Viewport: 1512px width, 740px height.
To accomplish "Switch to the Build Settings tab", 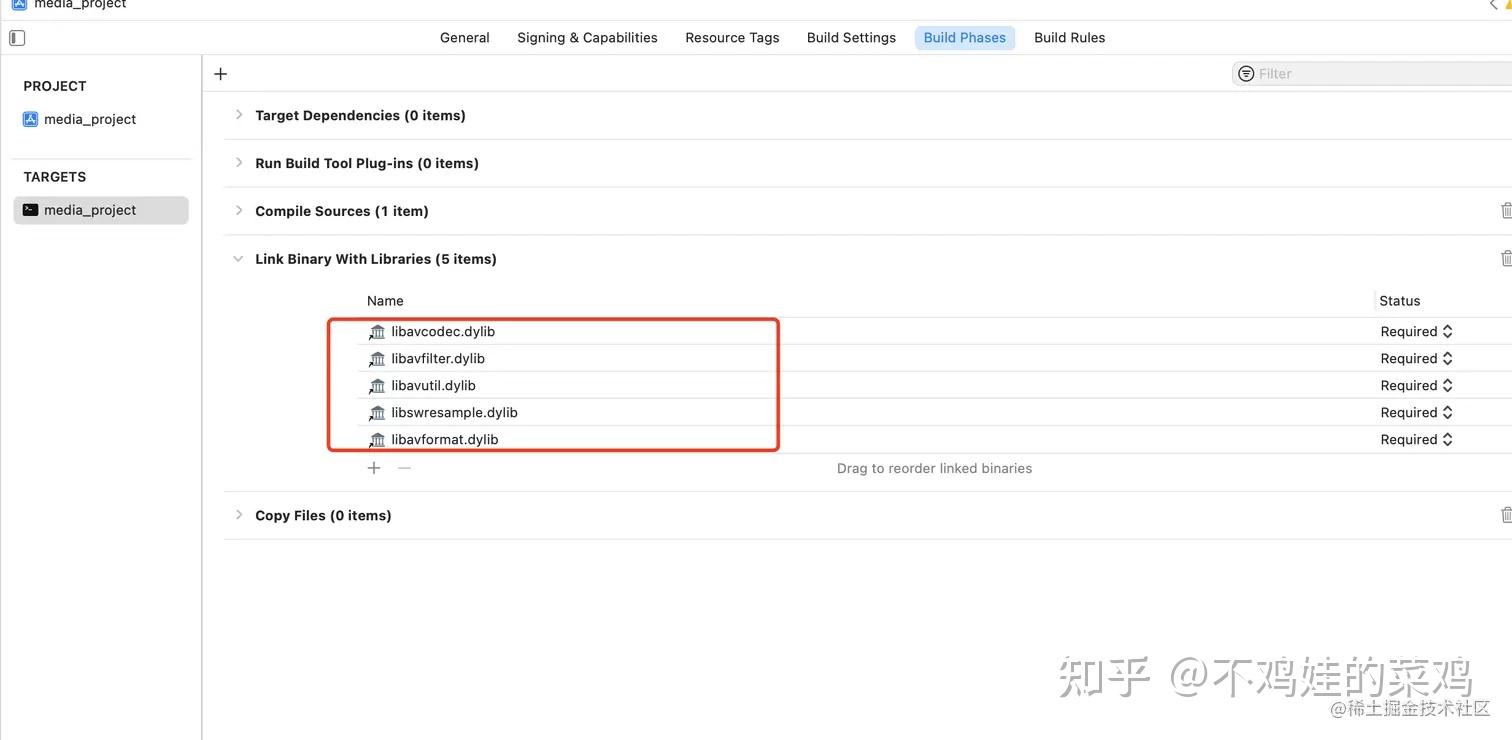I will coord(851,37).
